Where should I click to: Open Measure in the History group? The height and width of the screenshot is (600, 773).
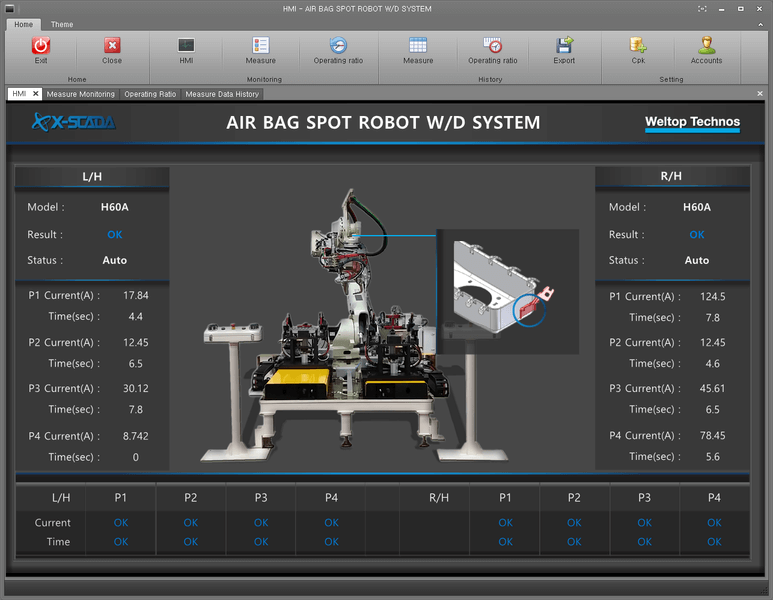(418, 46)
